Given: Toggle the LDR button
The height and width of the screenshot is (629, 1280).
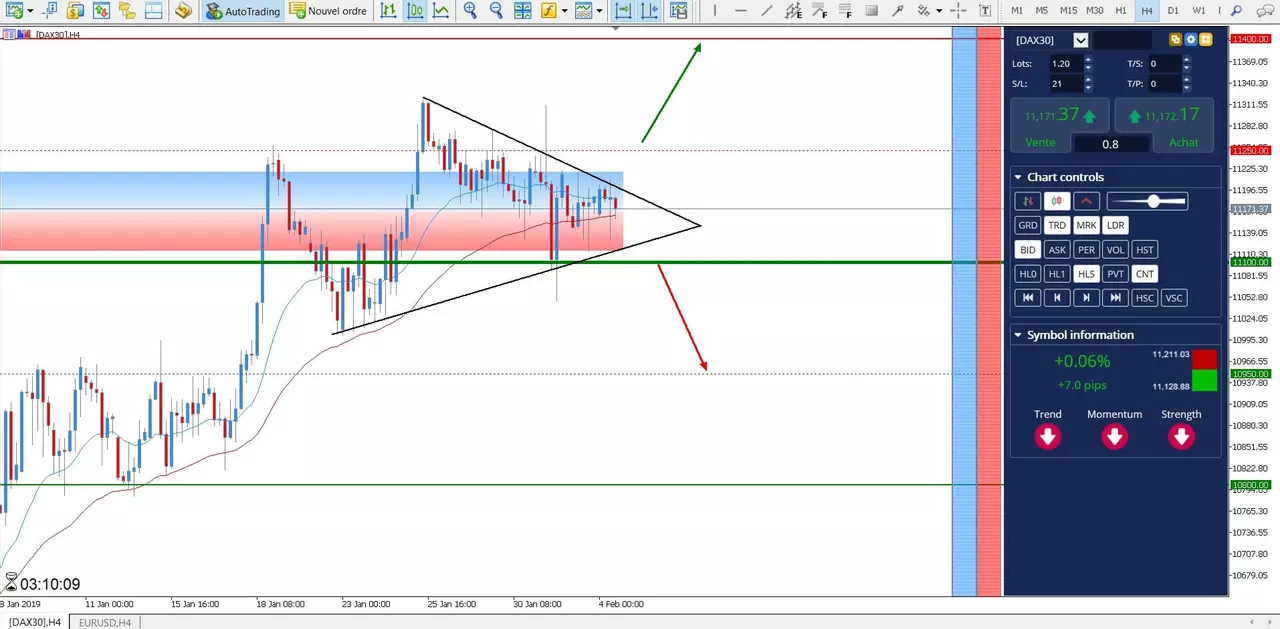Looking at the screenshot, I should [x=1116, y=225].
